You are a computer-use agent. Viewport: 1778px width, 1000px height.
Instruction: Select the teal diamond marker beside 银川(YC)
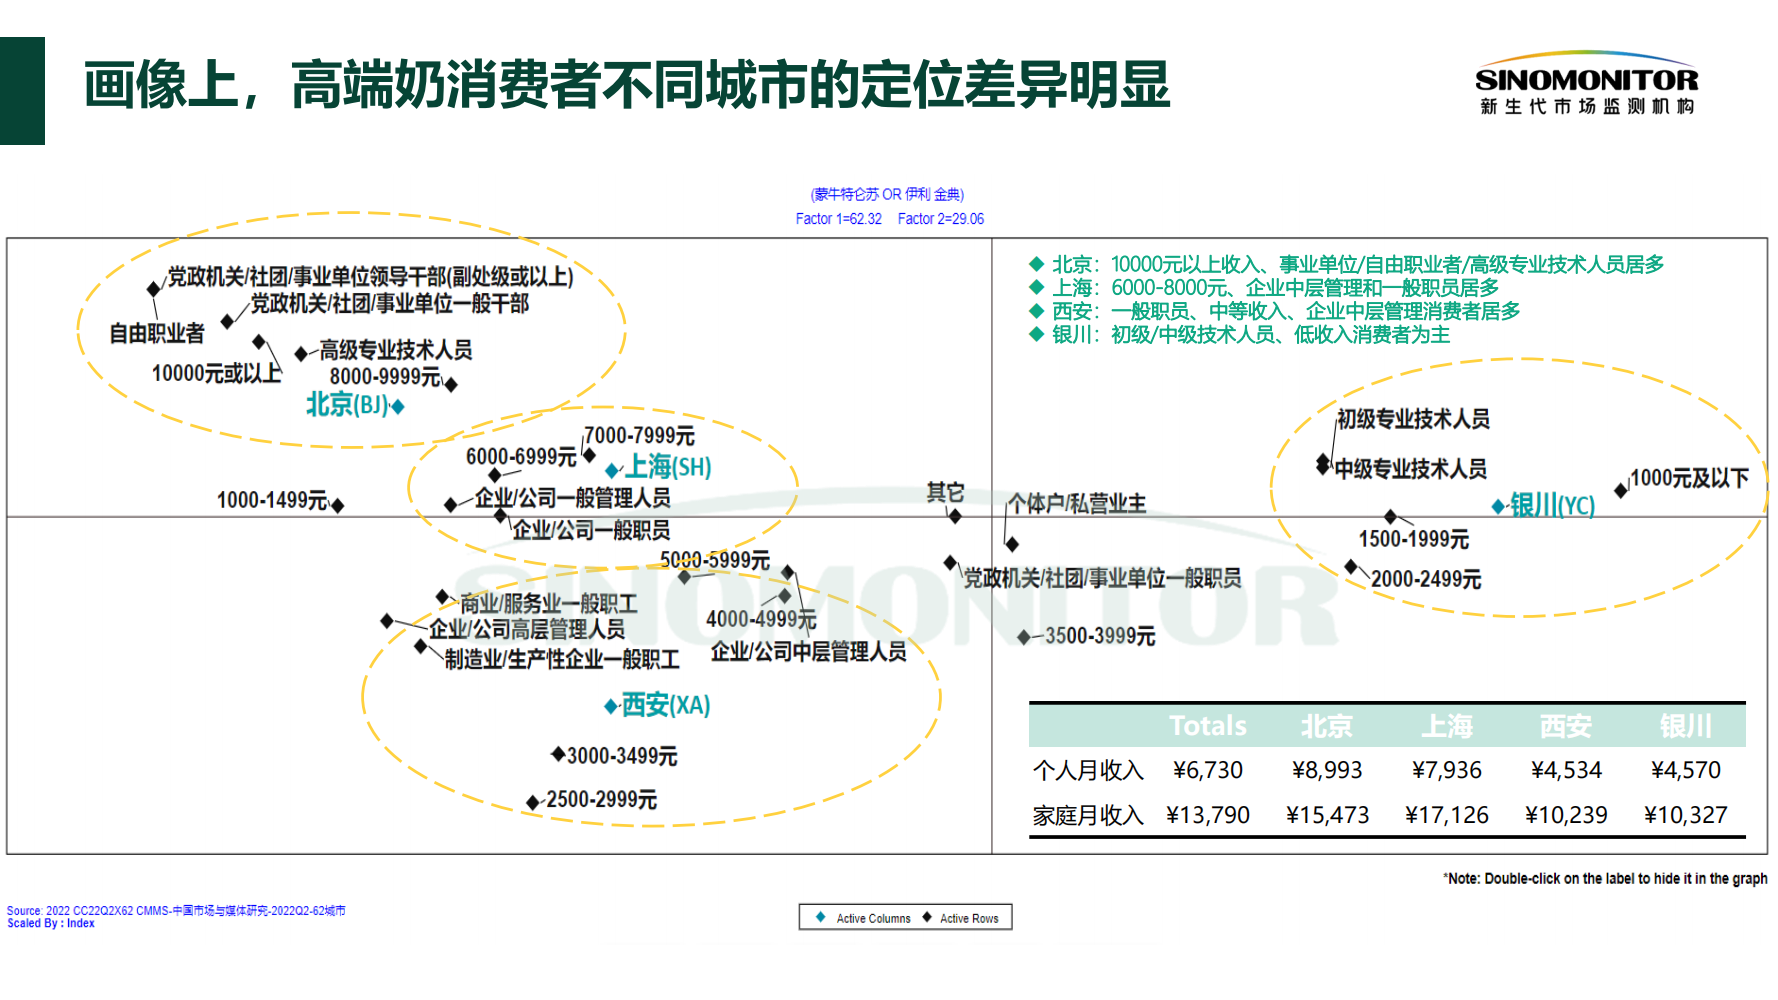tap(1498, 507)
